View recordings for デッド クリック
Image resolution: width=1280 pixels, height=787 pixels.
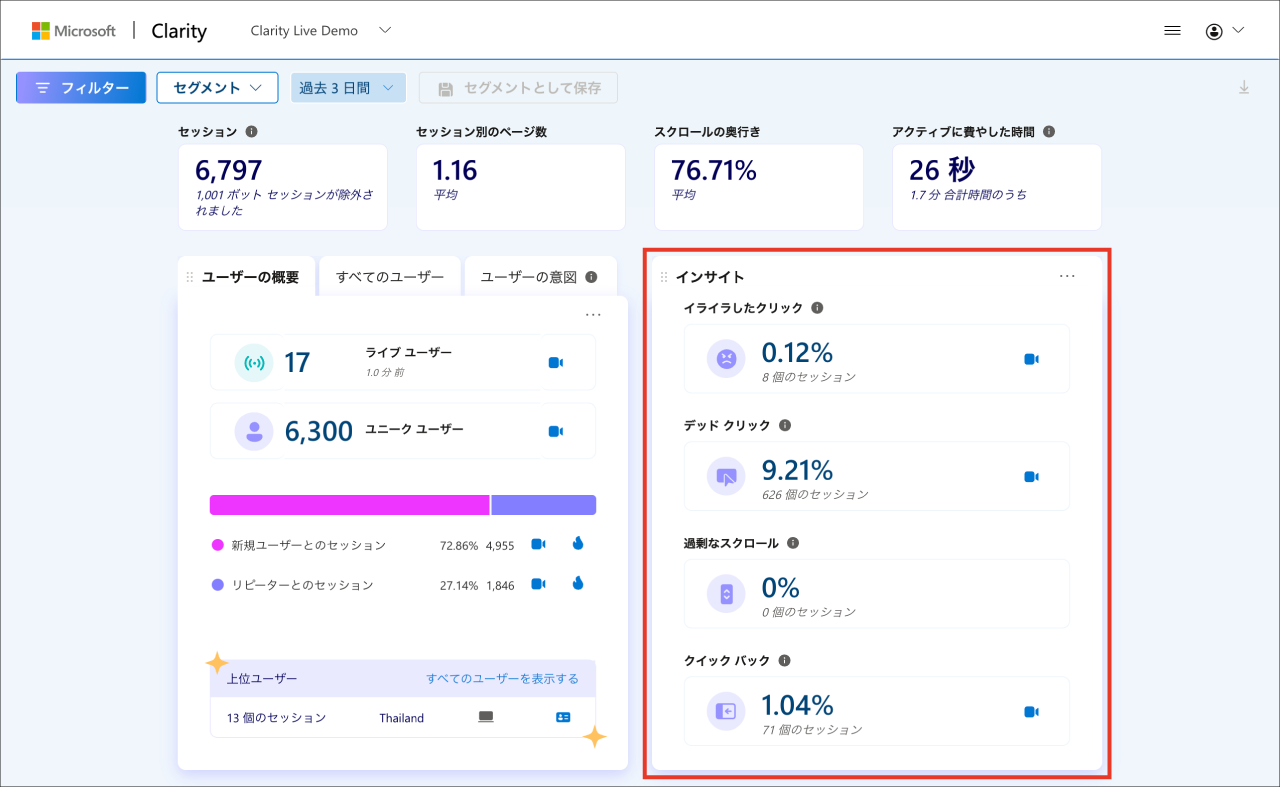click(x=1031, y=476)
